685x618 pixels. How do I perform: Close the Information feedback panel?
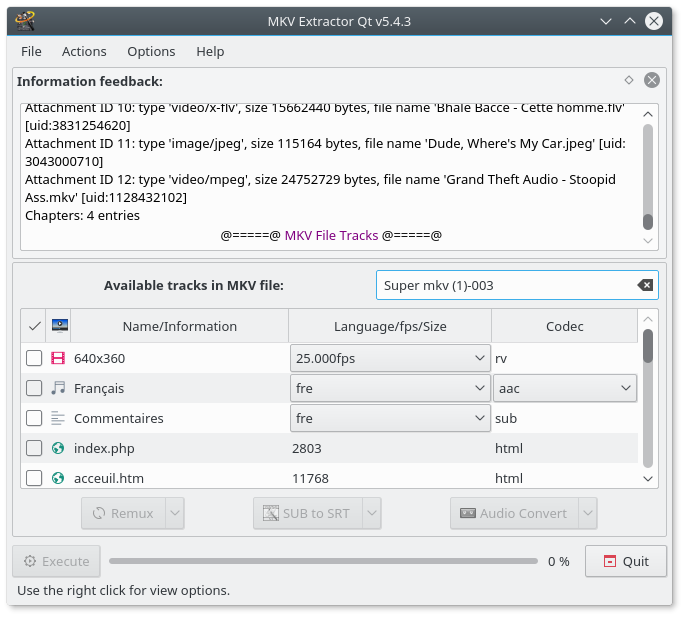651,80
